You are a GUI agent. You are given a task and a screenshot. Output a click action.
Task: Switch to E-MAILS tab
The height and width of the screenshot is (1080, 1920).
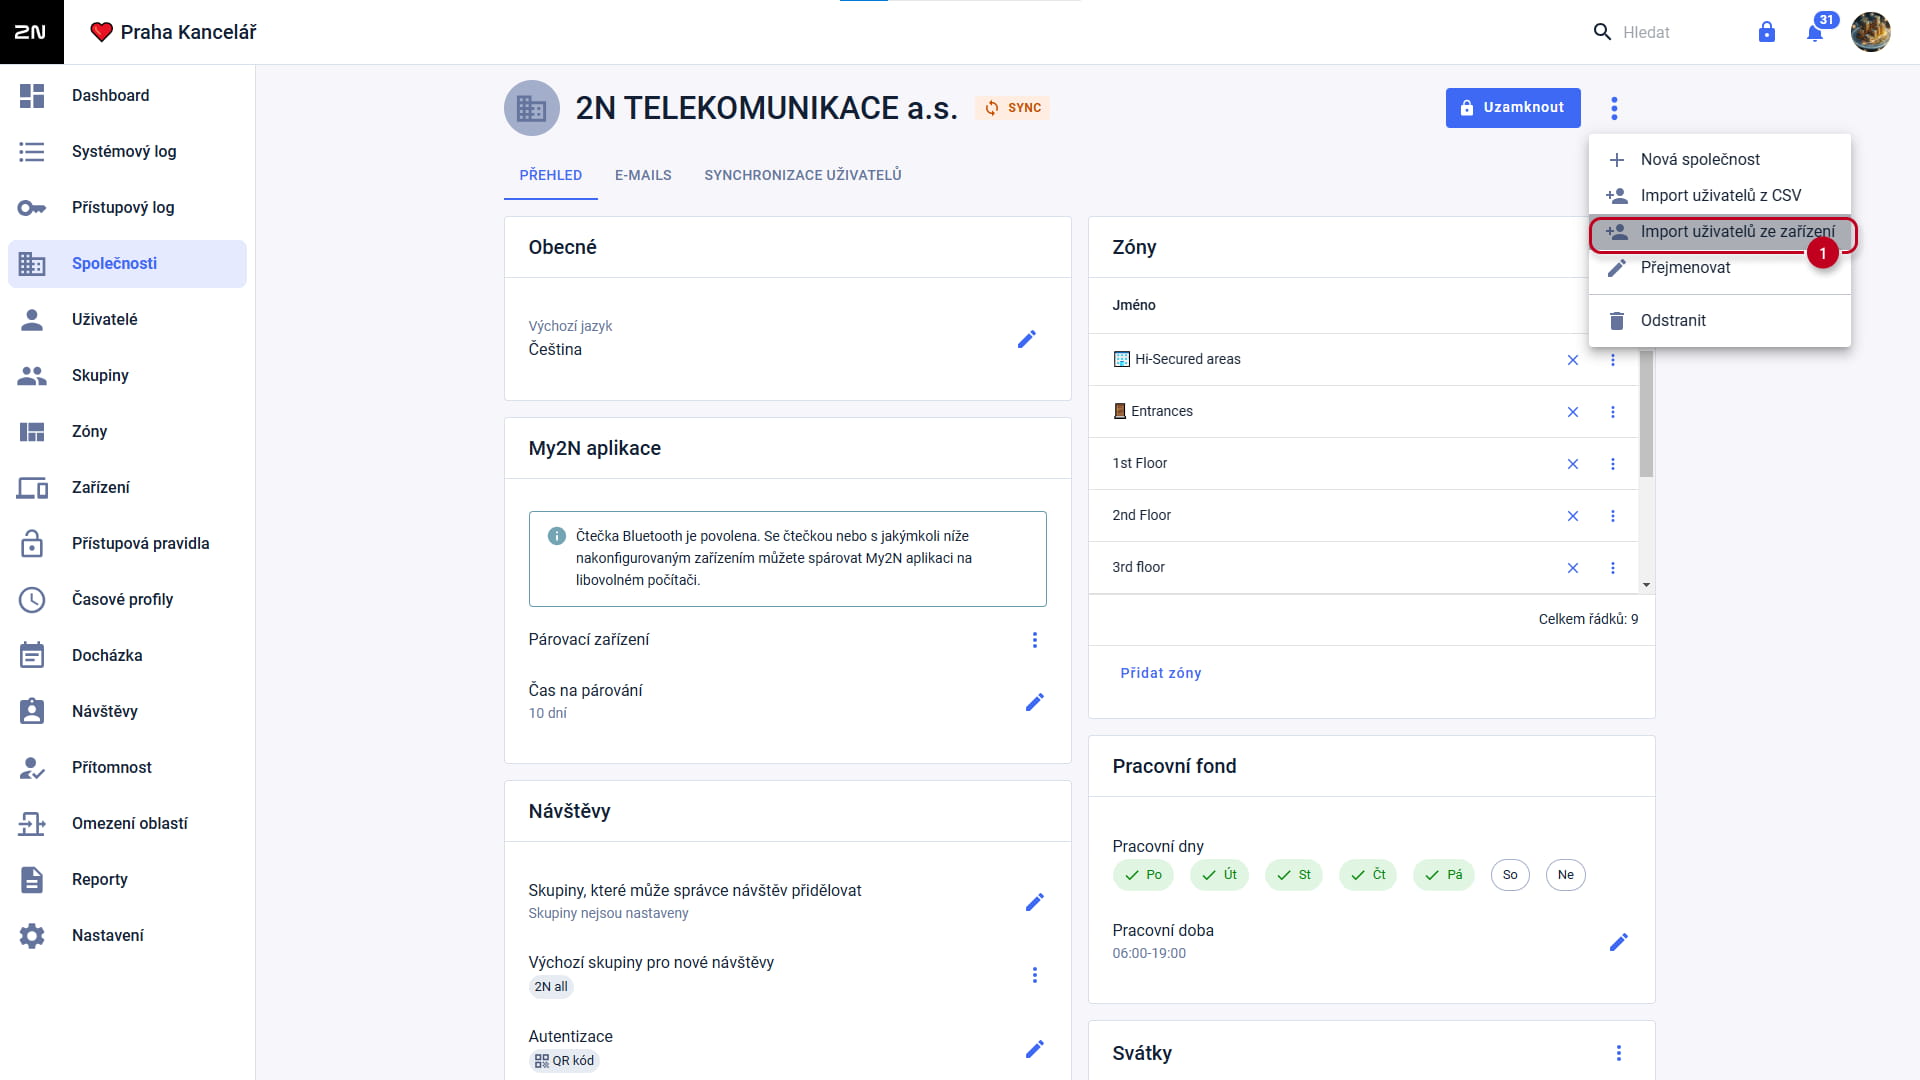(x=643, y=175)
